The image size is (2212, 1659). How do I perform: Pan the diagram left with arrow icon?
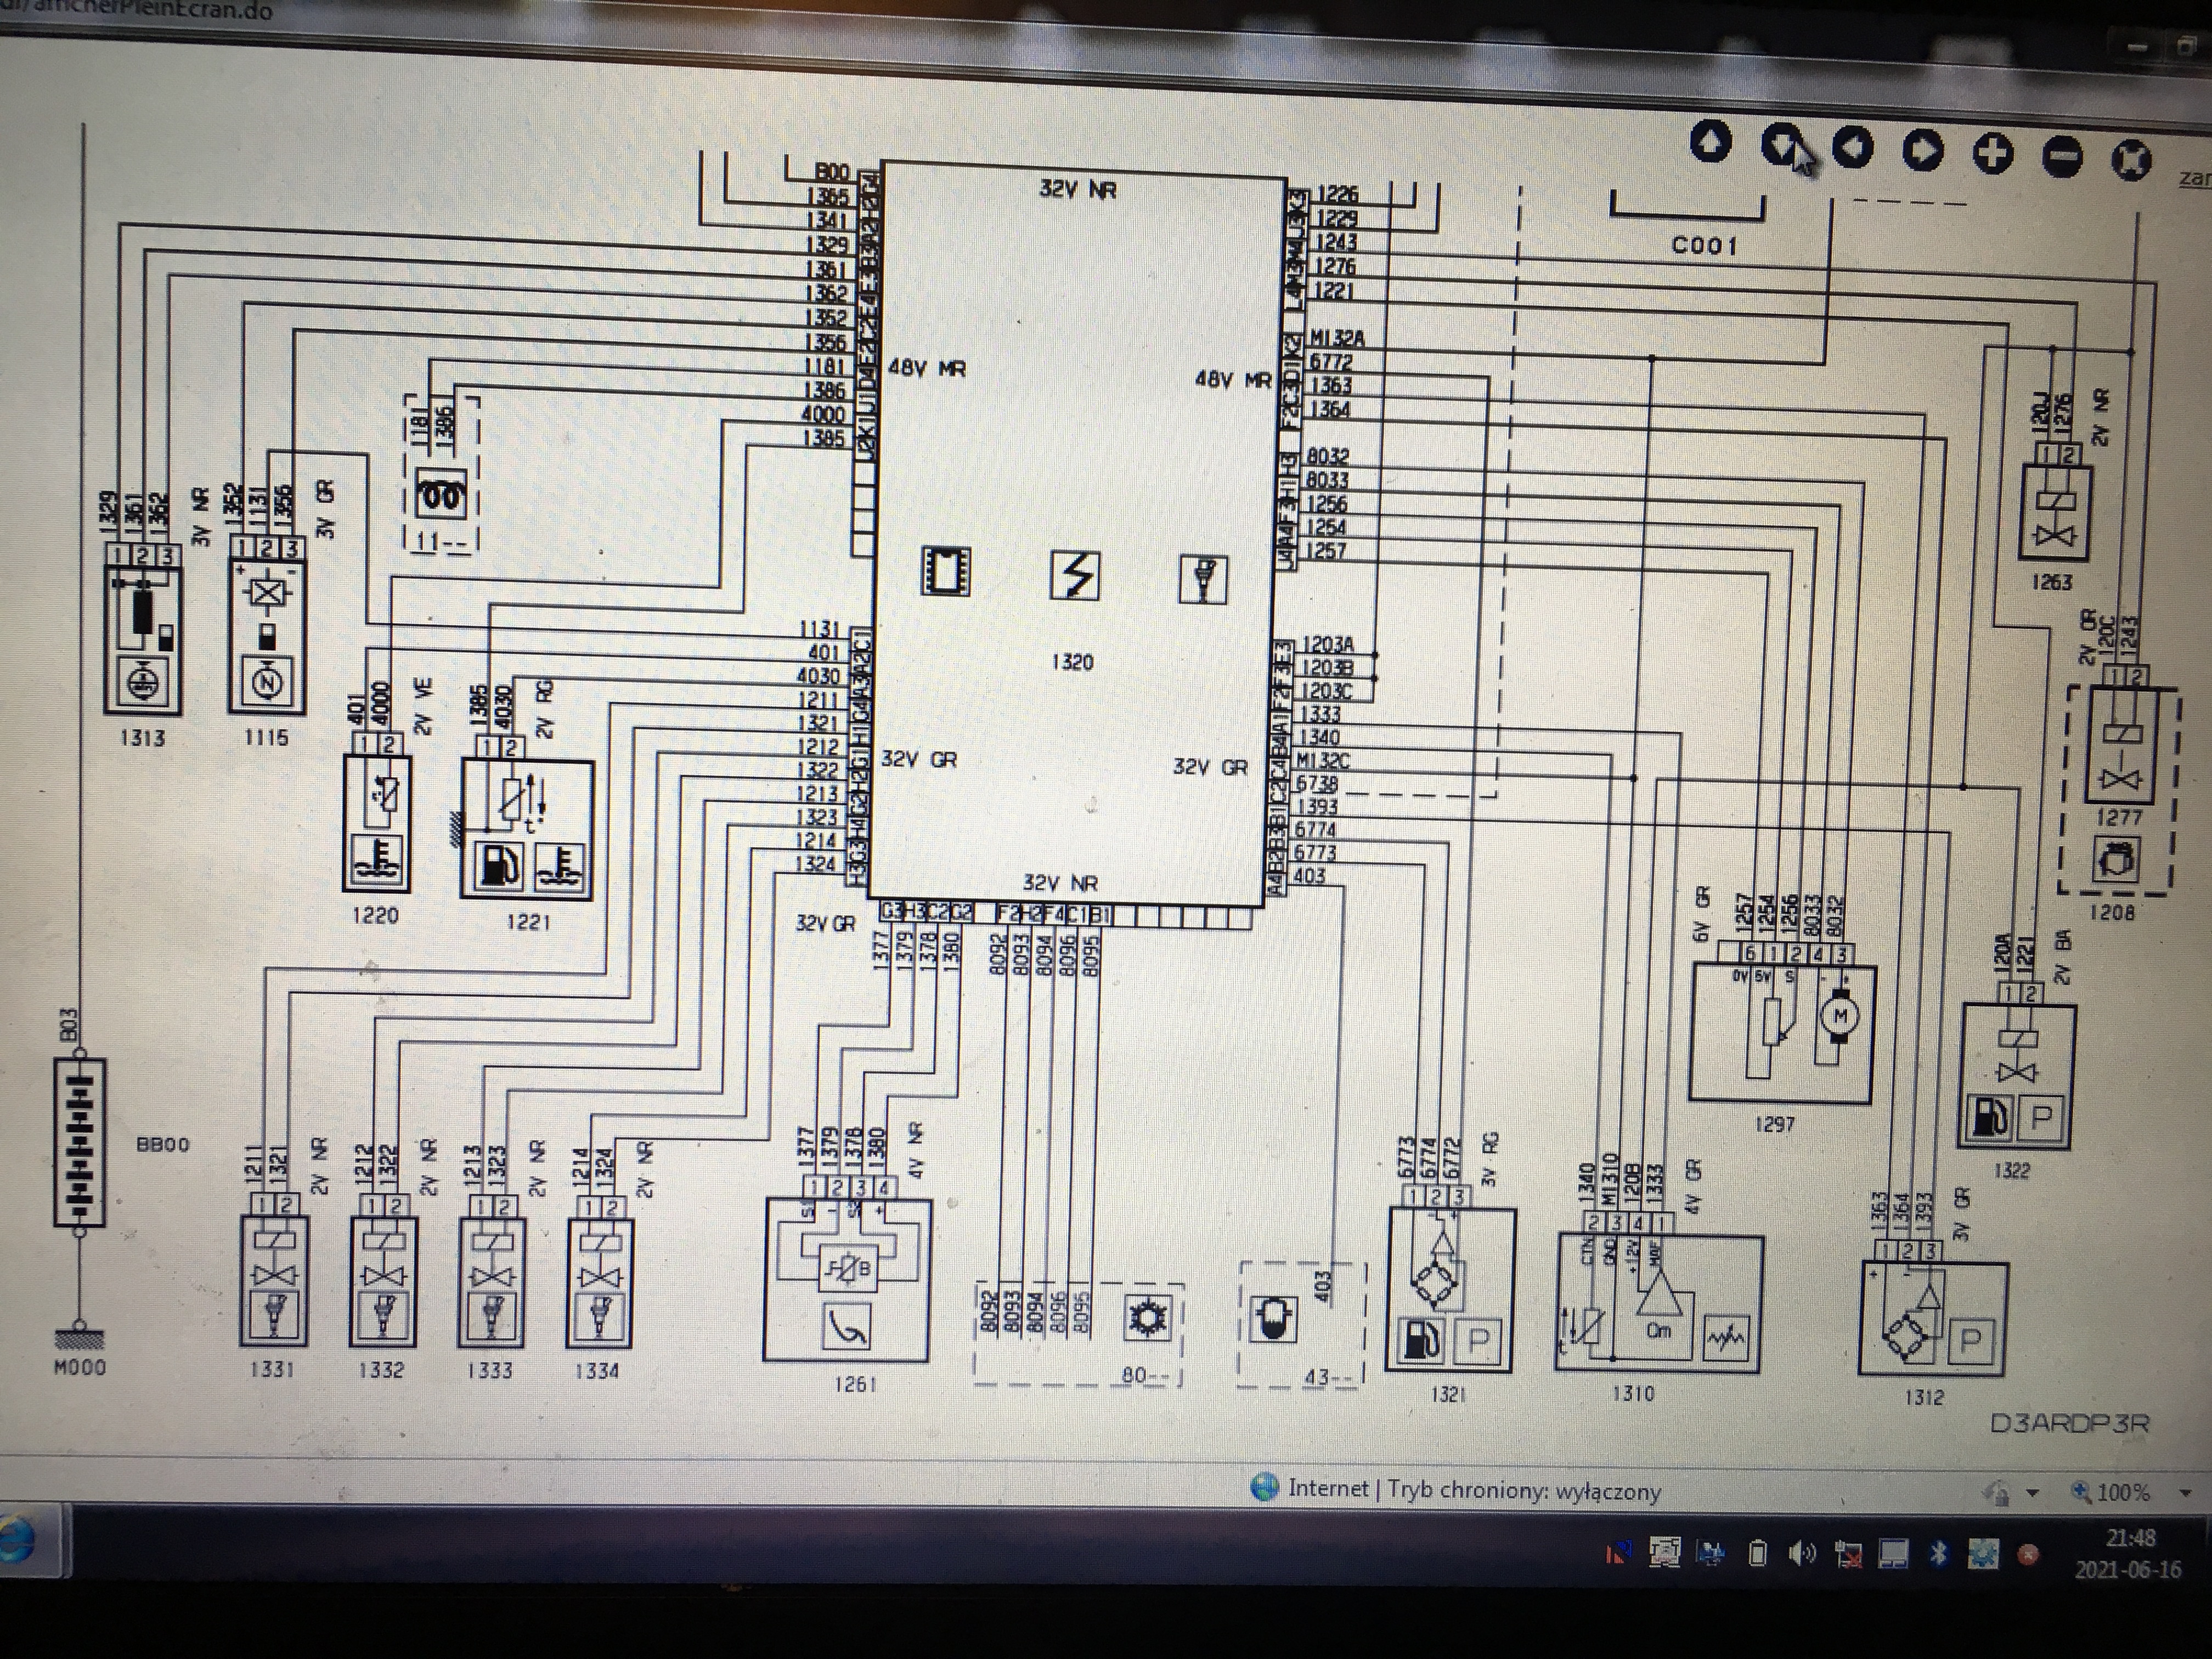(1852, 148)
